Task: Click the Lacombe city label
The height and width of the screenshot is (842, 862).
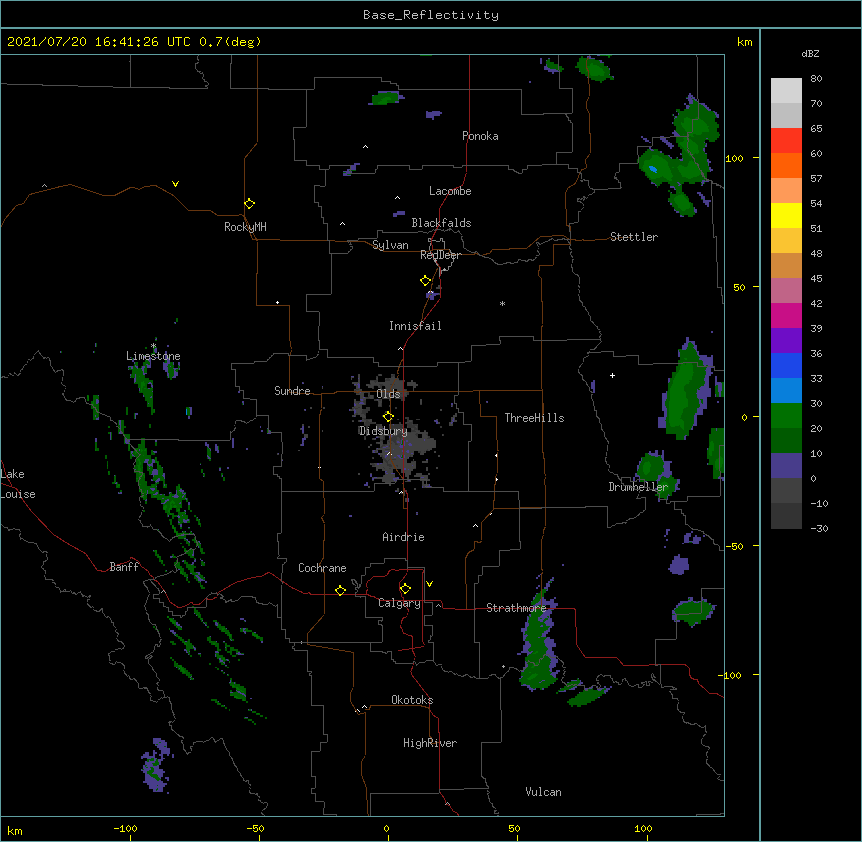Action: click(450, 191)
